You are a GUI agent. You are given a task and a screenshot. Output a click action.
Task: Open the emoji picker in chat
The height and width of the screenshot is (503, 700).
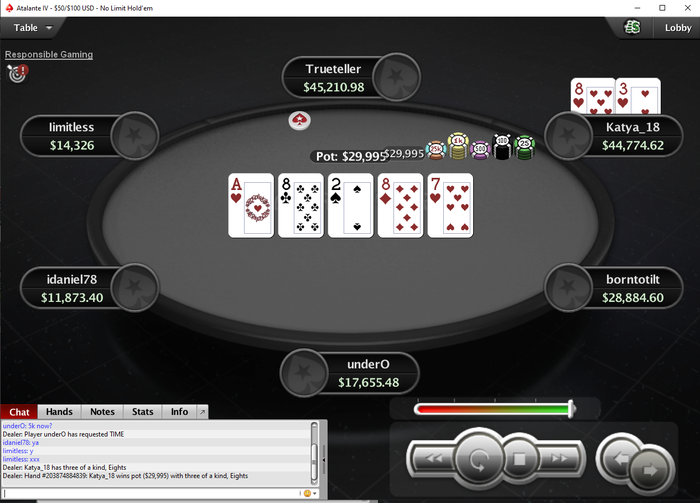pos(307,493)
